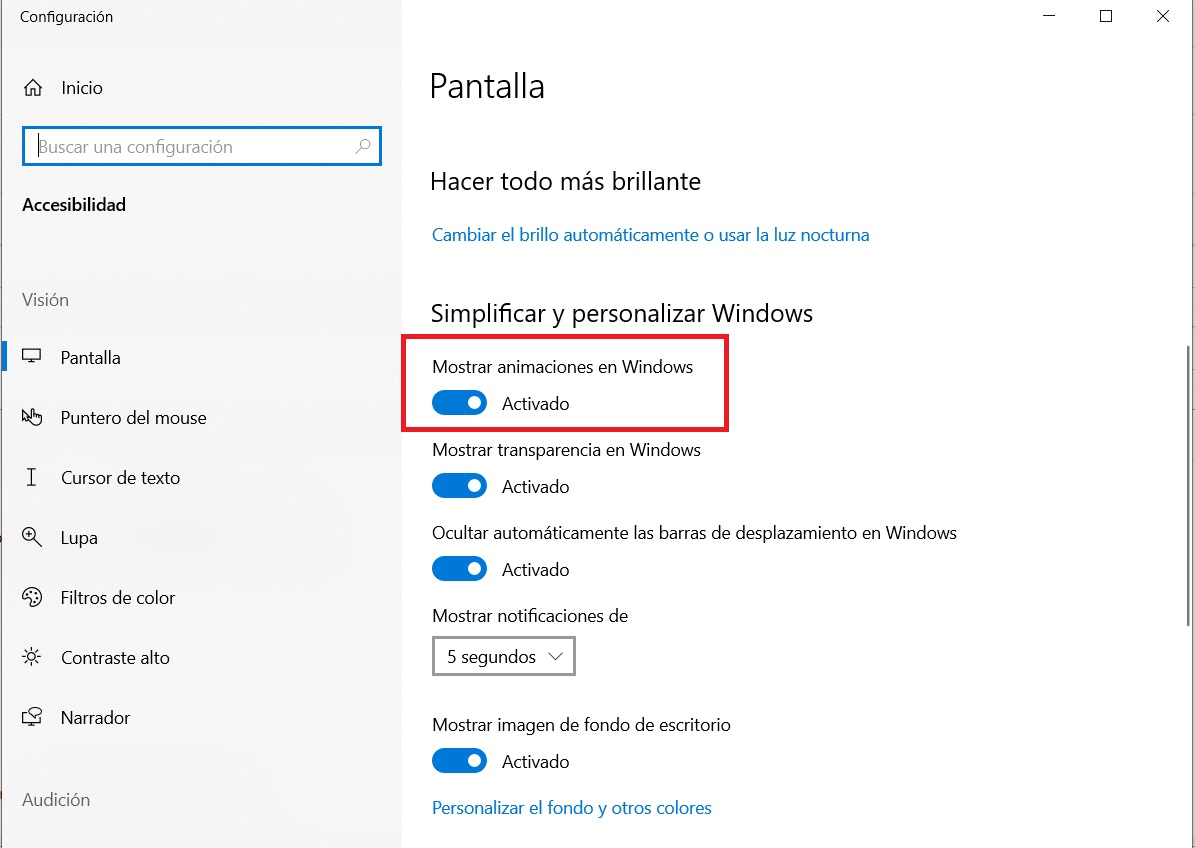Switch off Mostrar imagen de fondo de escritorio

pos(459,761)
